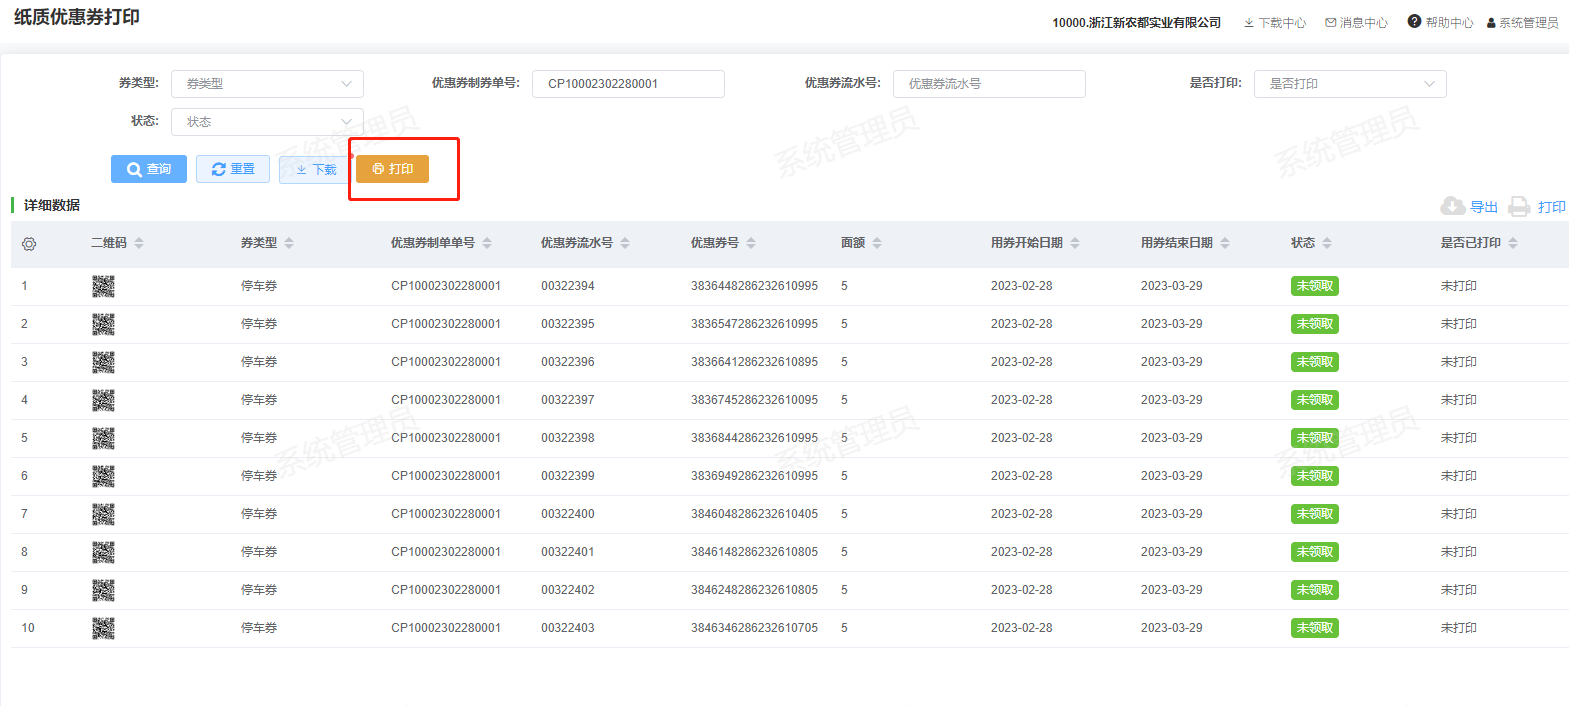Click the QR code in row 6

pyautogui.click(x=103, y=476)
